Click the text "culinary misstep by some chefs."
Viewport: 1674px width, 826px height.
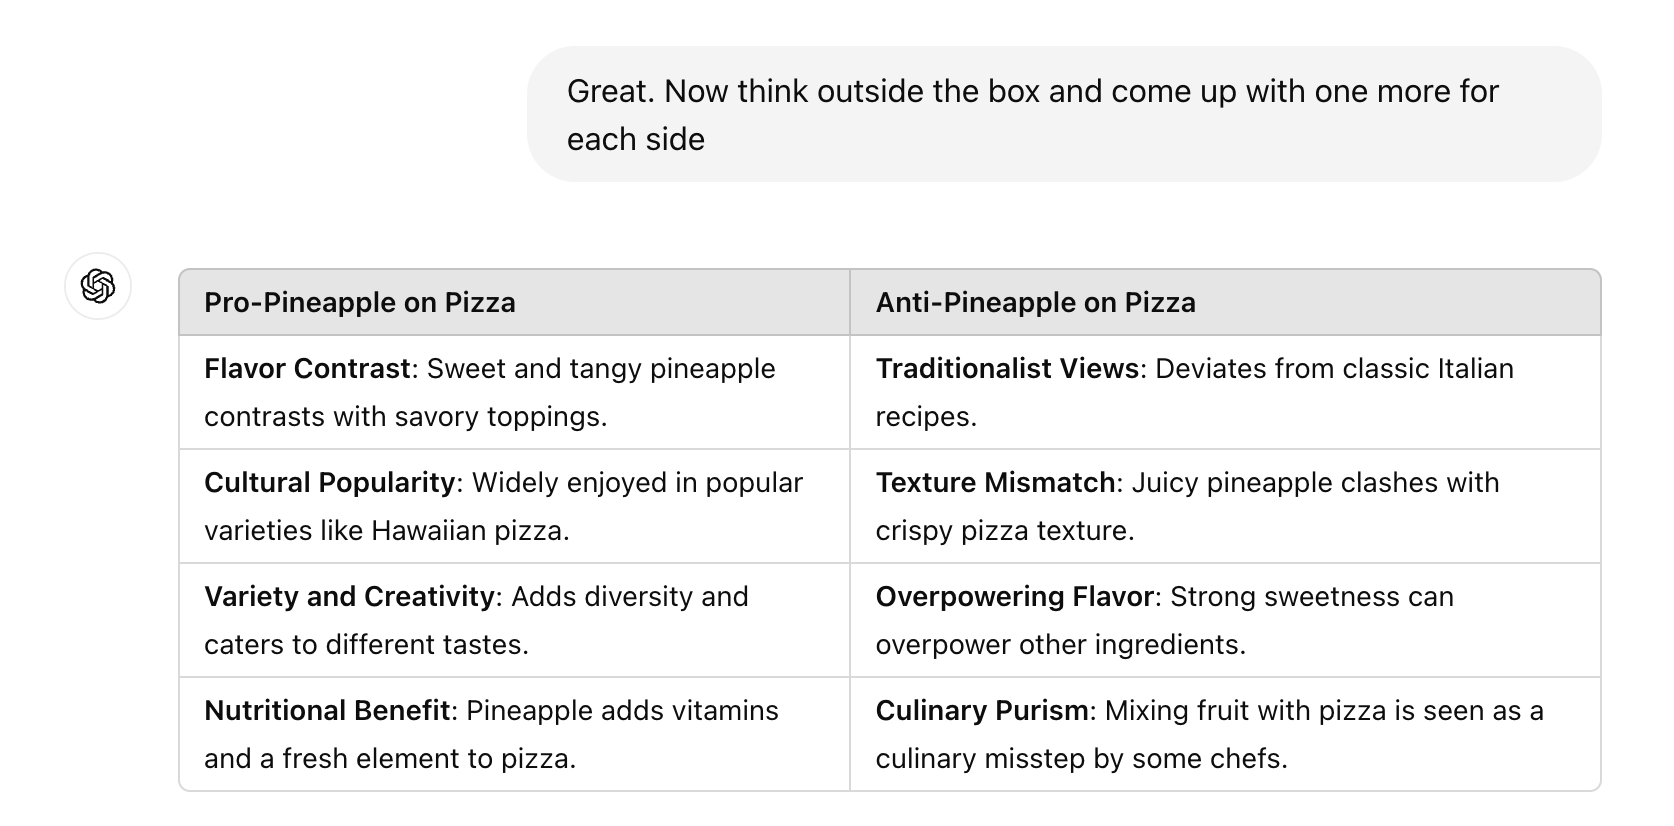(x=1081, y=759)
